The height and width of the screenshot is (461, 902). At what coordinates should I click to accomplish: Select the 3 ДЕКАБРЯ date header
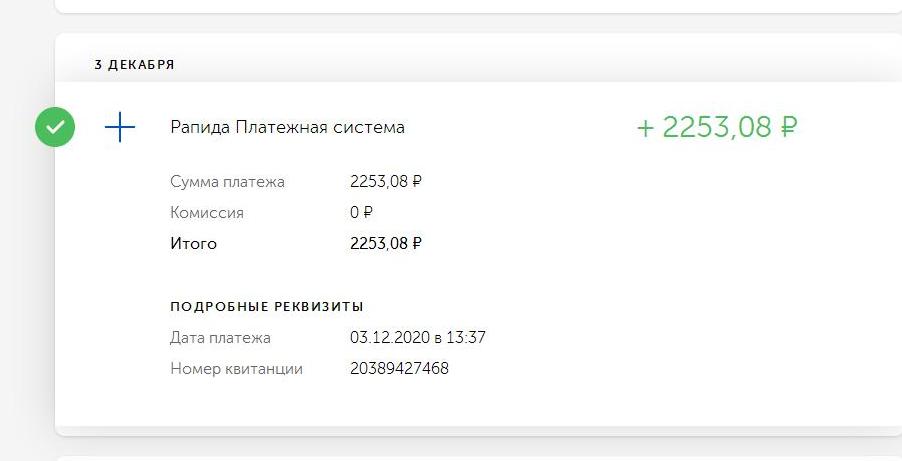[134, 64]
